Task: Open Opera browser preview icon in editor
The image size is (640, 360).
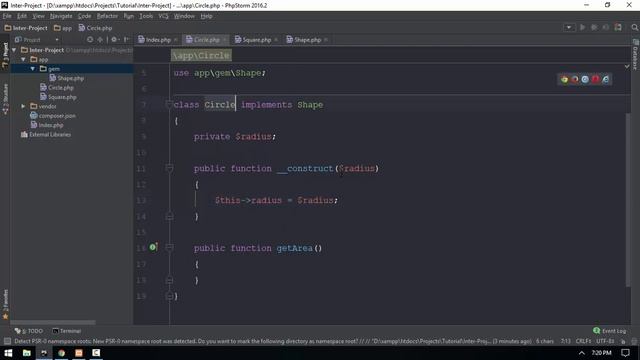Action: pyautogui.click(x=596, y=80)
